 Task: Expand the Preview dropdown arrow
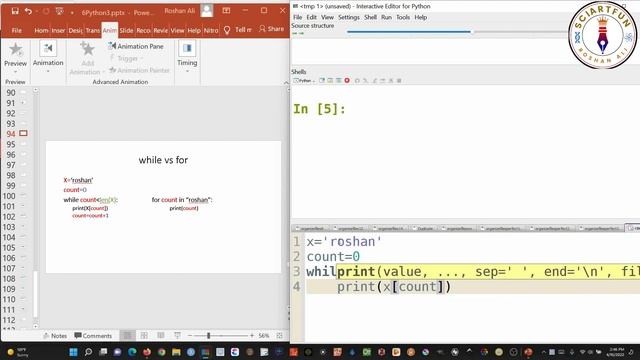pos(16,72)
